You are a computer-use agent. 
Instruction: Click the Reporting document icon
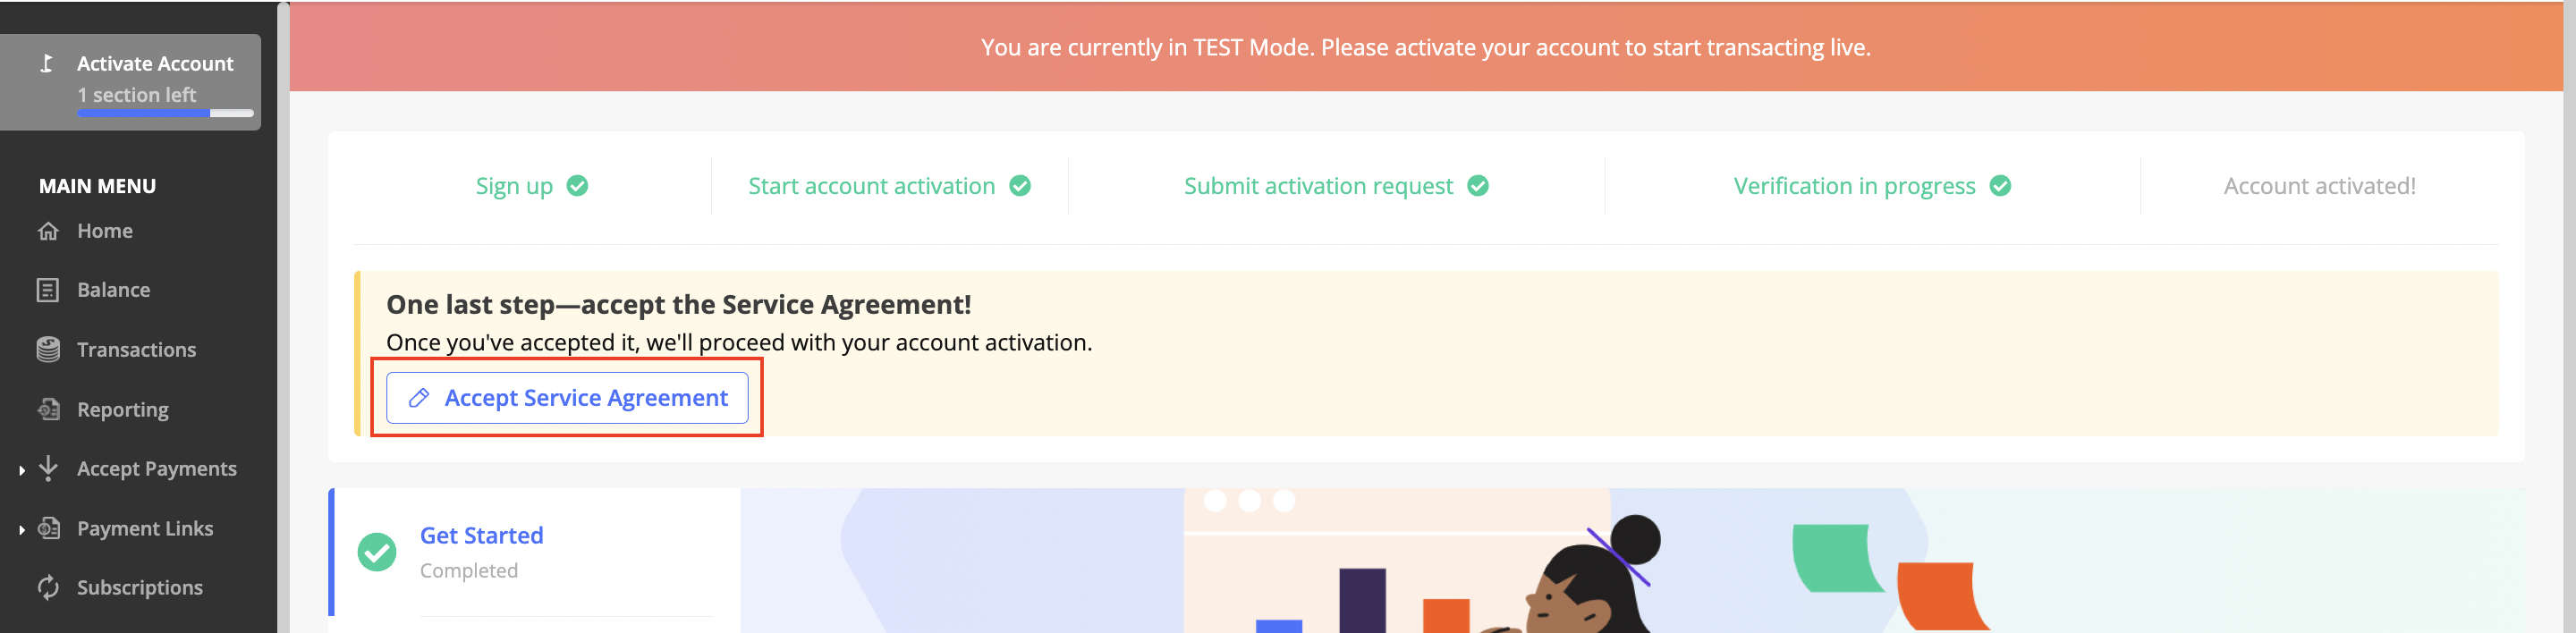48,410
